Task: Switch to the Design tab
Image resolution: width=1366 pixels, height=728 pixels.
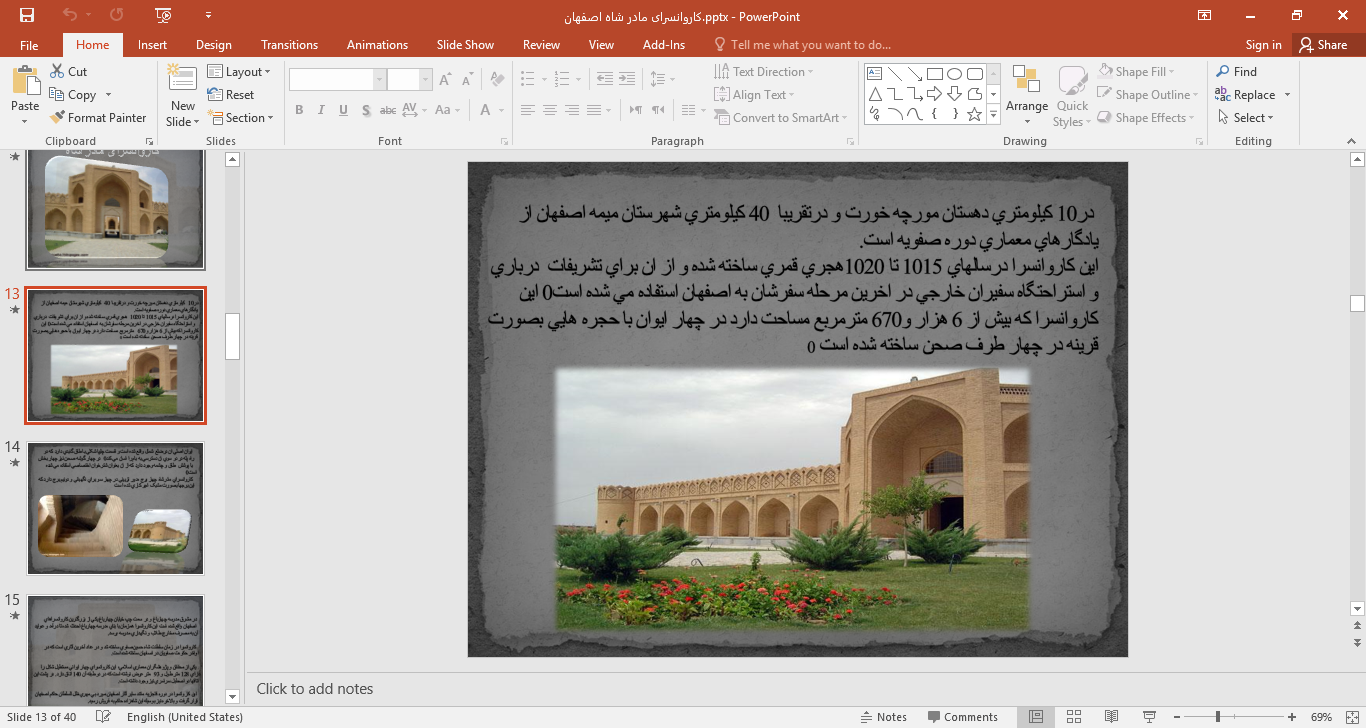Action: (213, 45)
